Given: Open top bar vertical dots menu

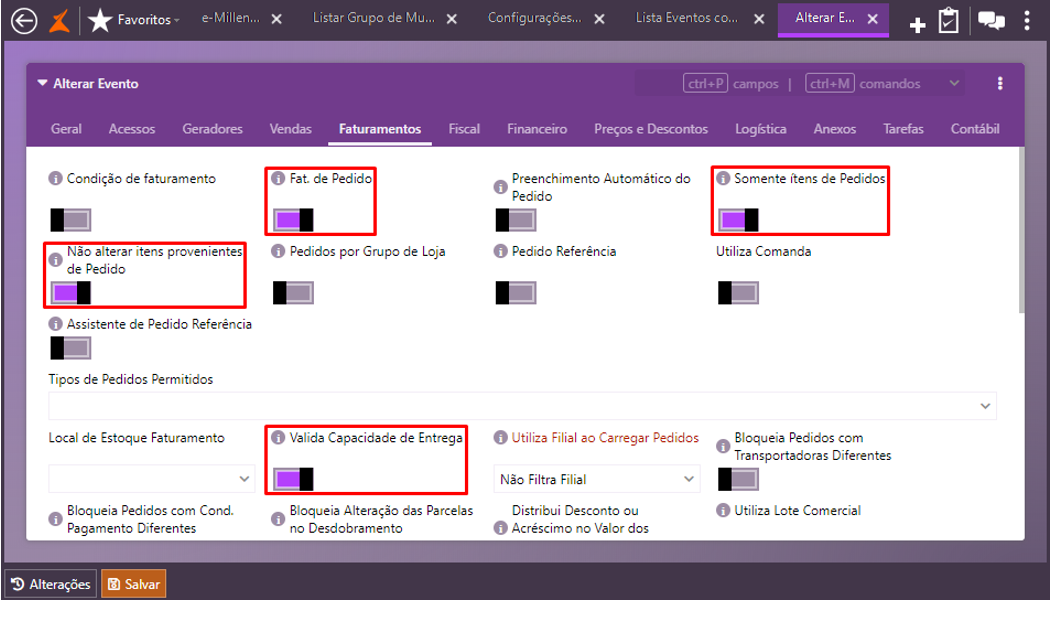Looking at the screenshot, I should [1027, 21].
